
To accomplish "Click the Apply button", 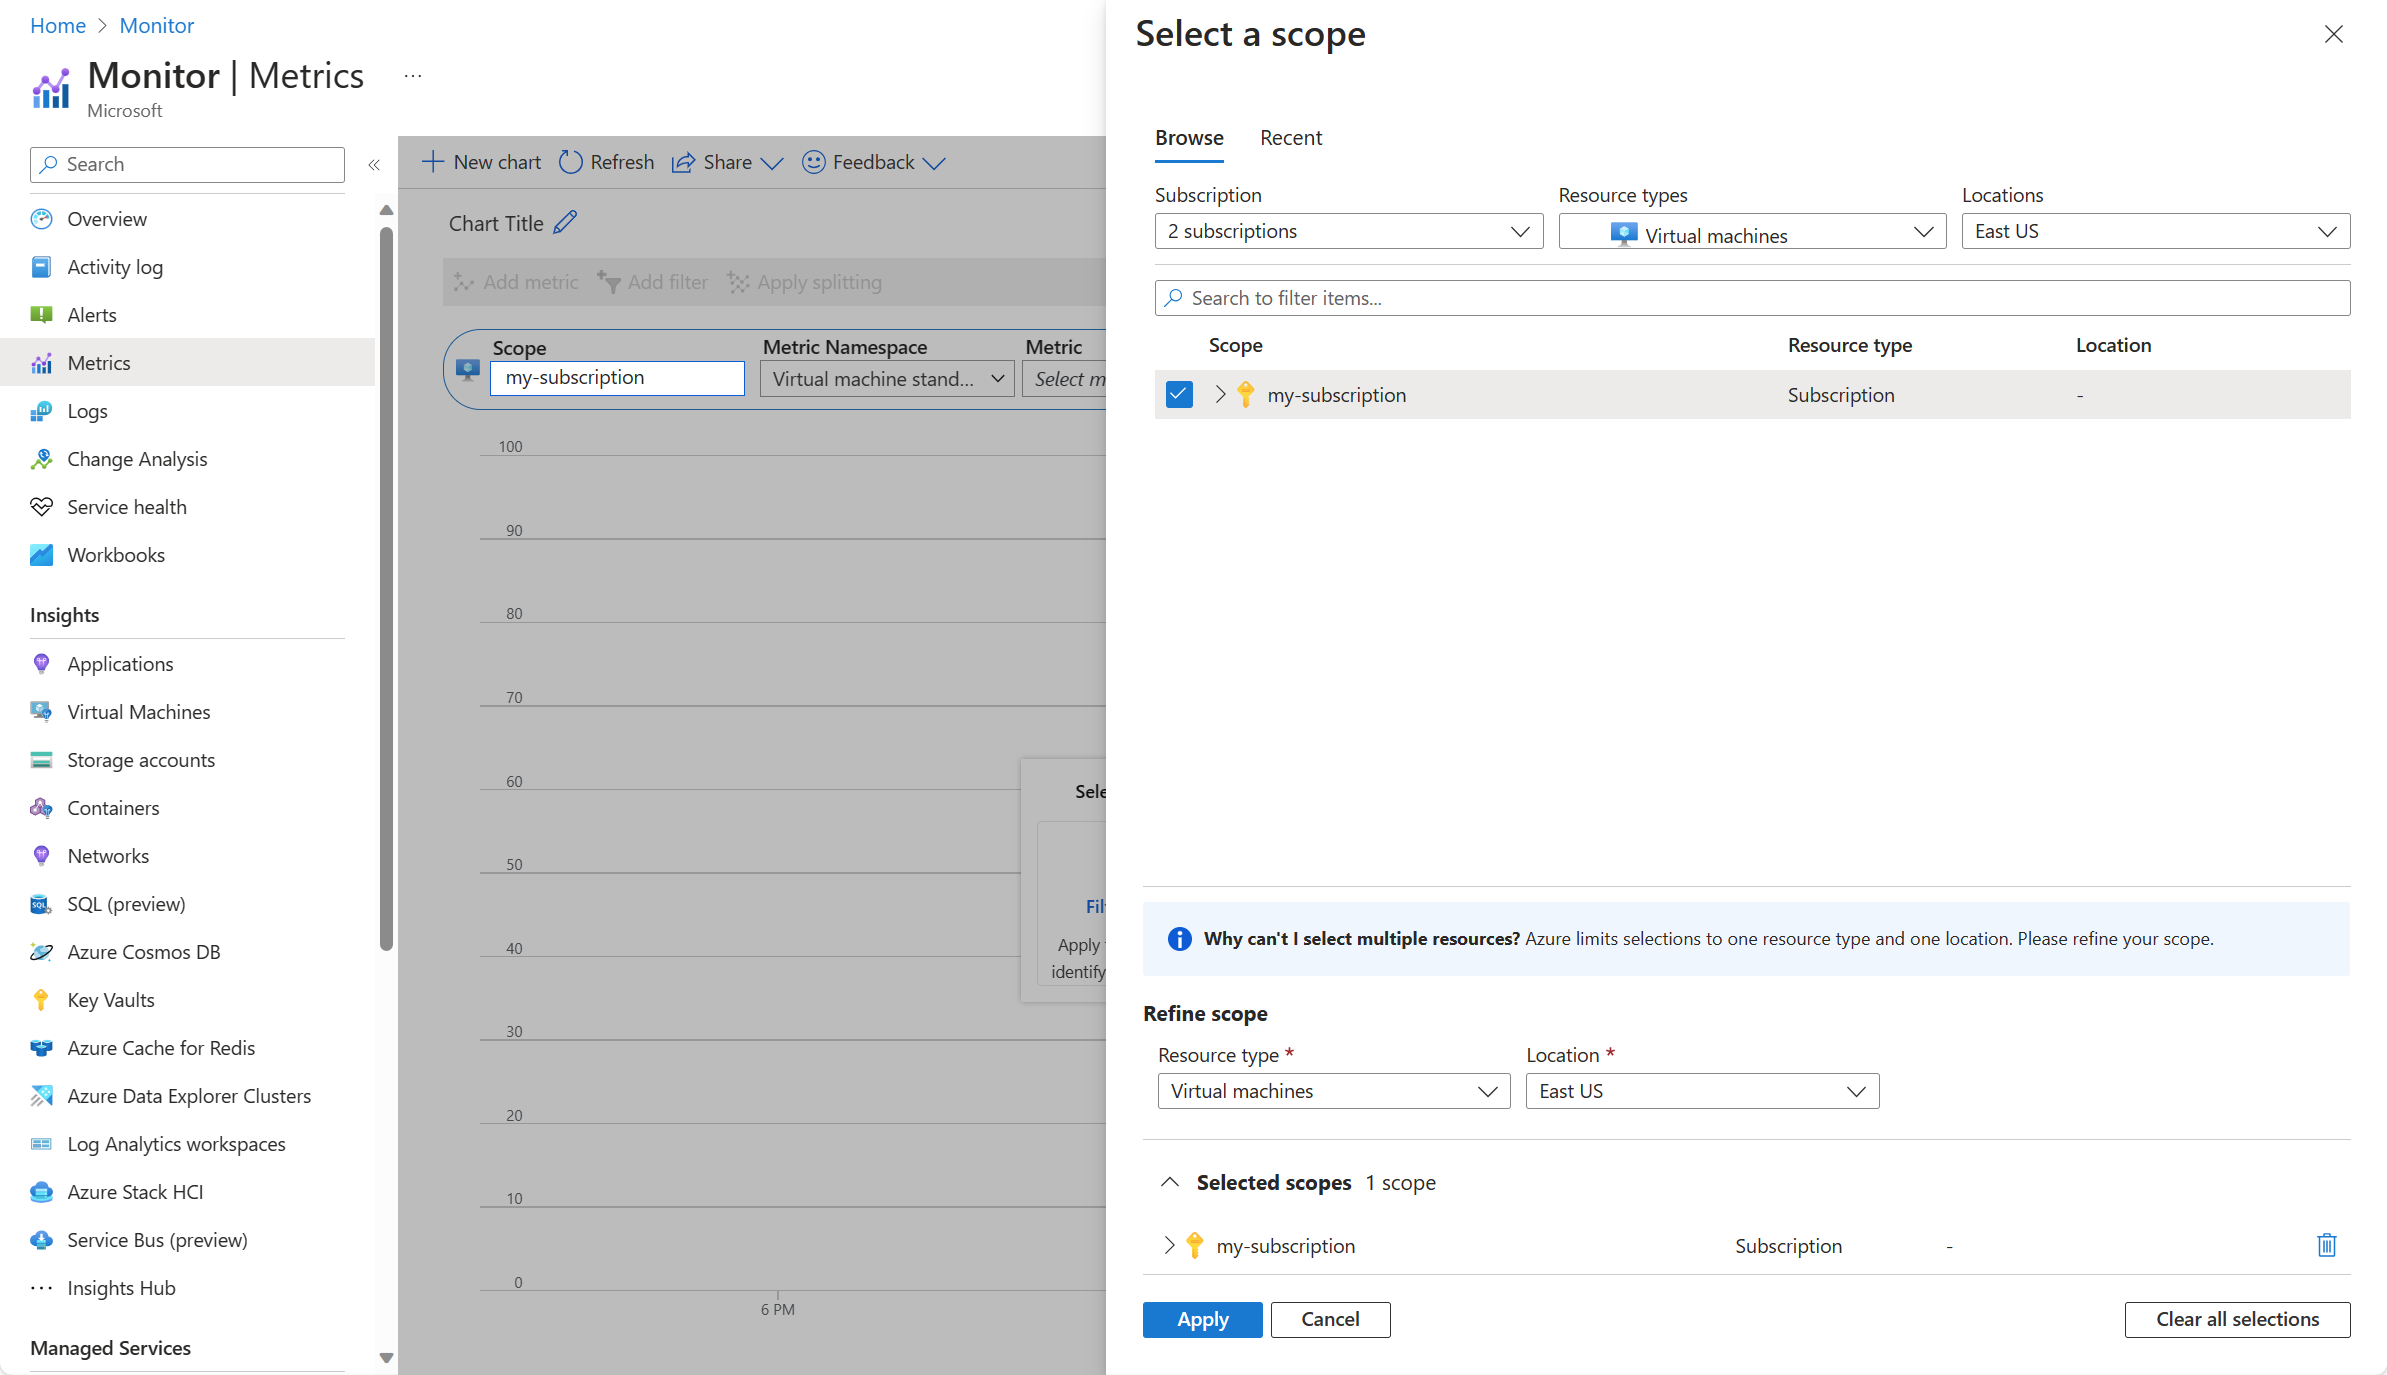I will tap(1202, 1319).
